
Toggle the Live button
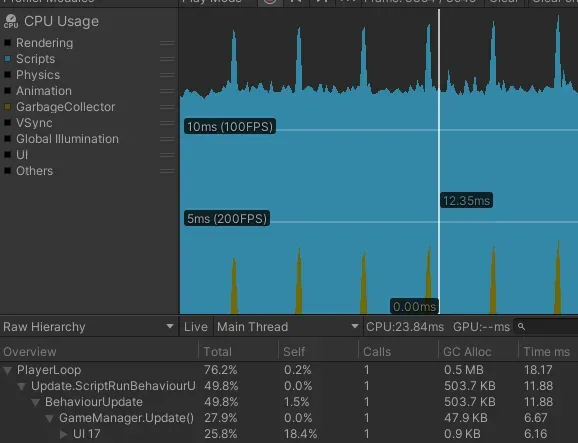tap(196, 327)
